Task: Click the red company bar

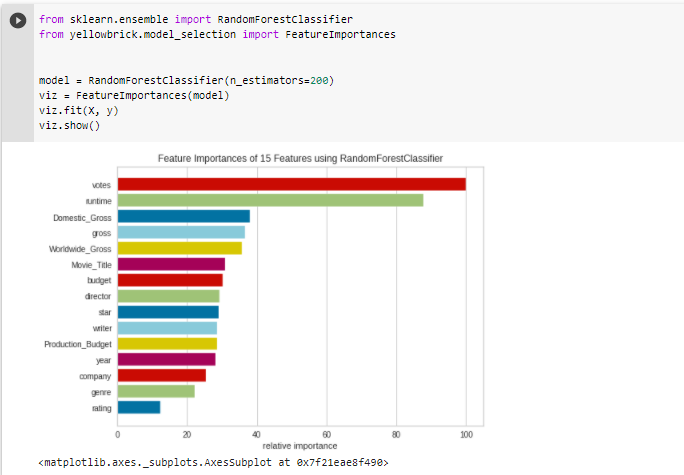Action: (162, 376)
